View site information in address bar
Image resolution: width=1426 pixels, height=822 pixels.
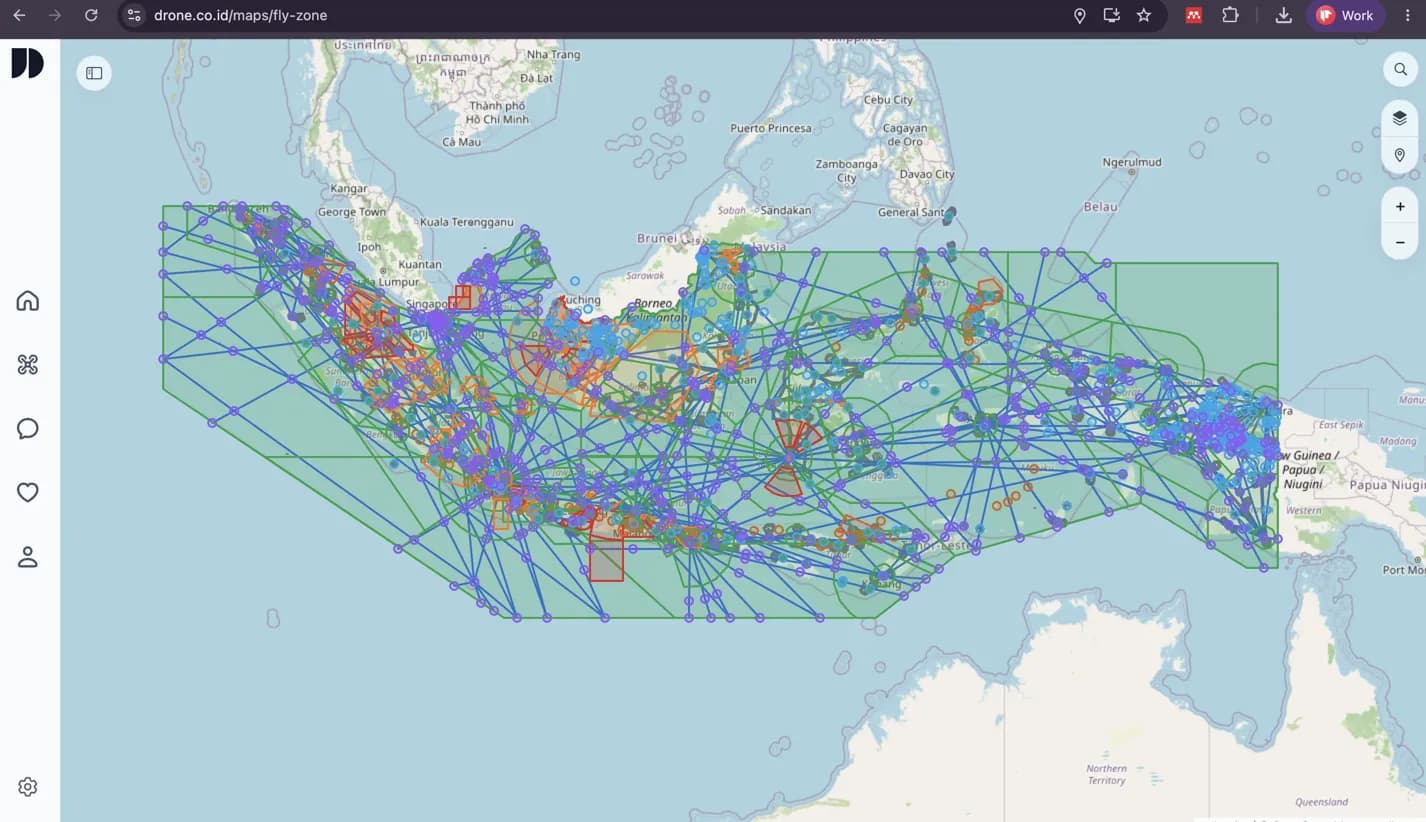tap(135, 15)
